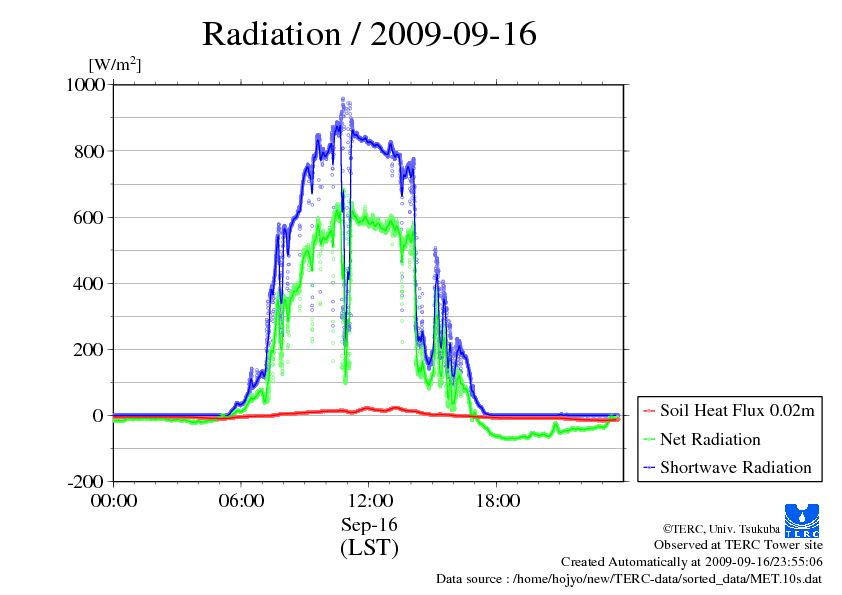Click the y-axis value '800'

(89, 151)
